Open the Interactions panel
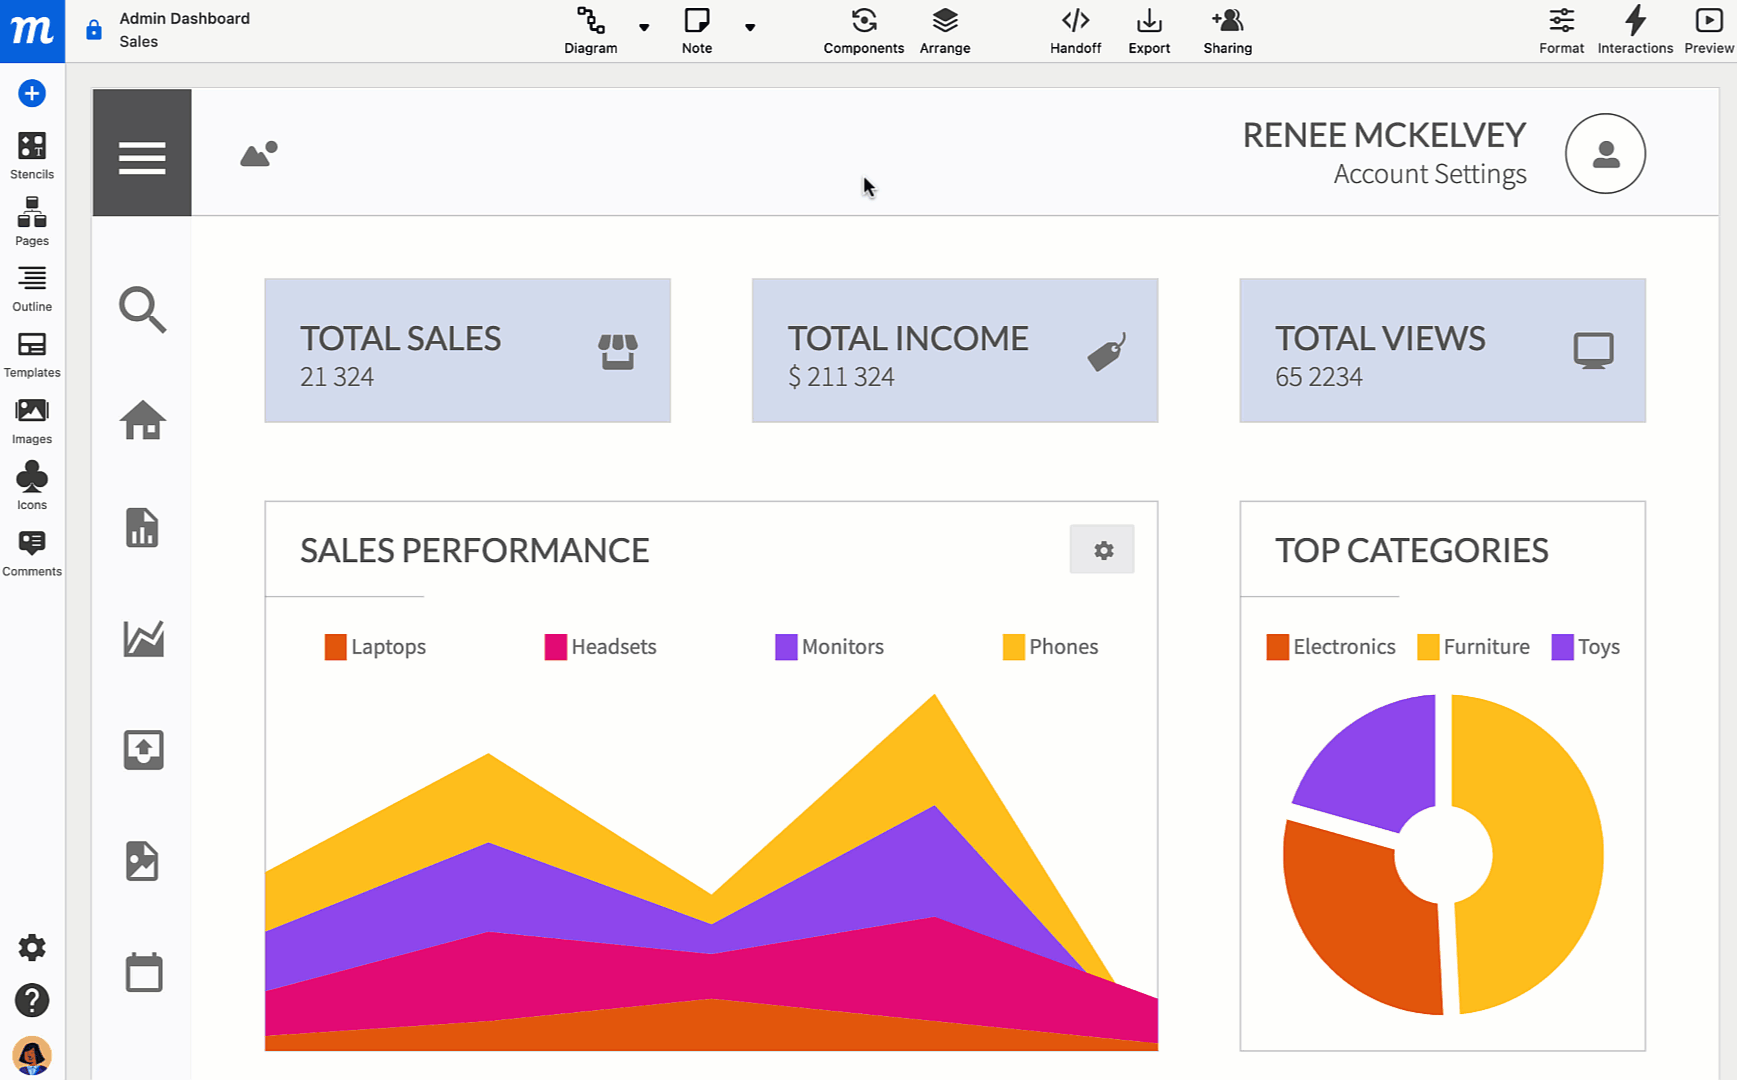Image resolution: width=1737 pixels, height=1080 pixels. 1635,31
